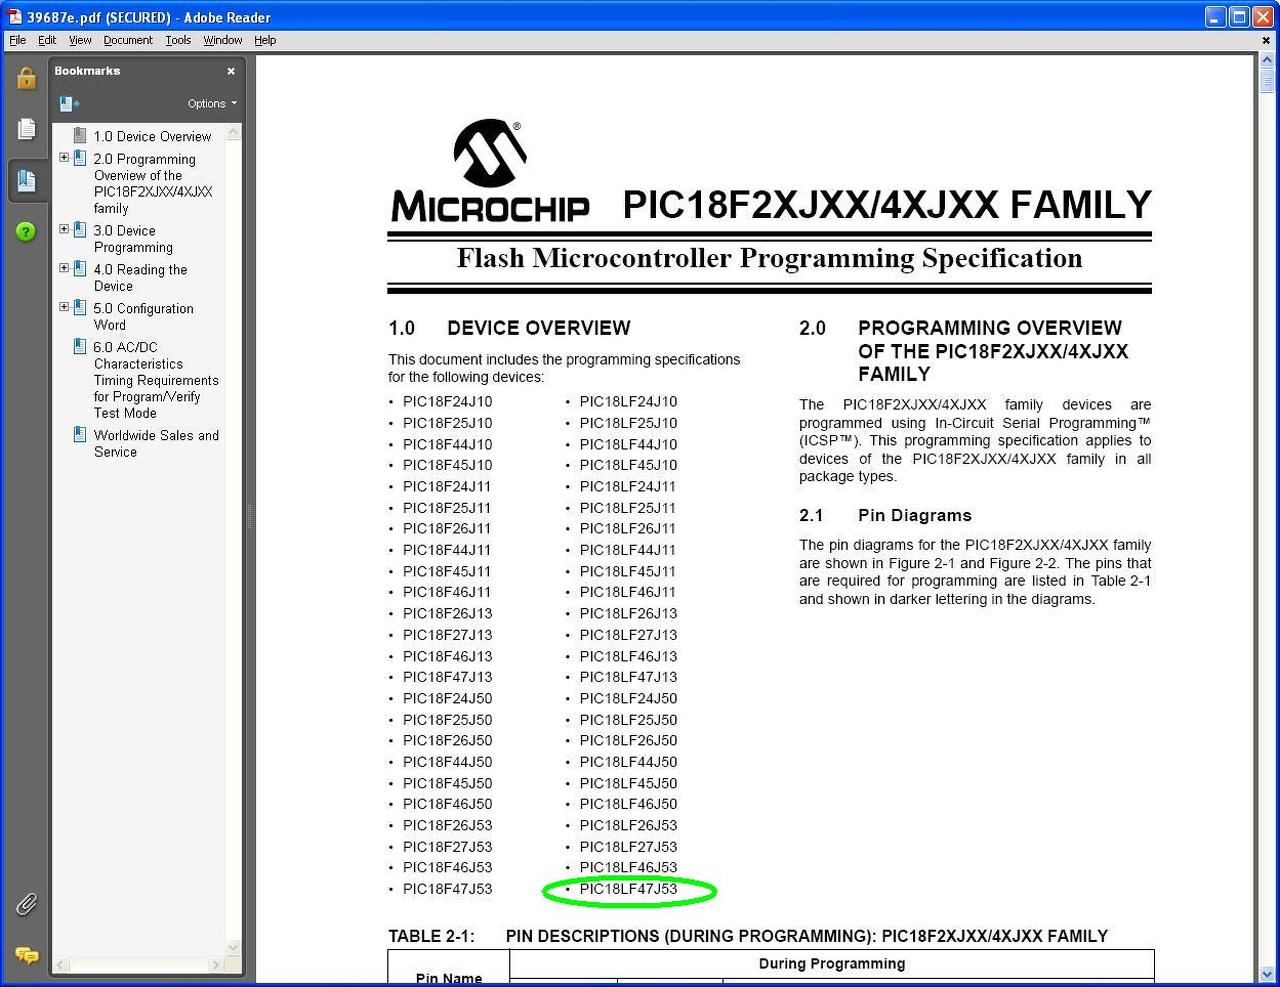Click the bookmarks panel scroll-down arrow

[234, 947]
